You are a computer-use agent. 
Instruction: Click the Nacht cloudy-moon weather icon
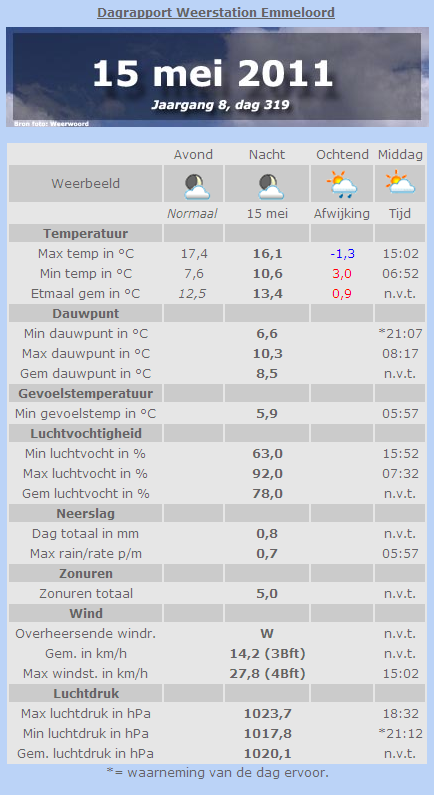pos(271,186)
